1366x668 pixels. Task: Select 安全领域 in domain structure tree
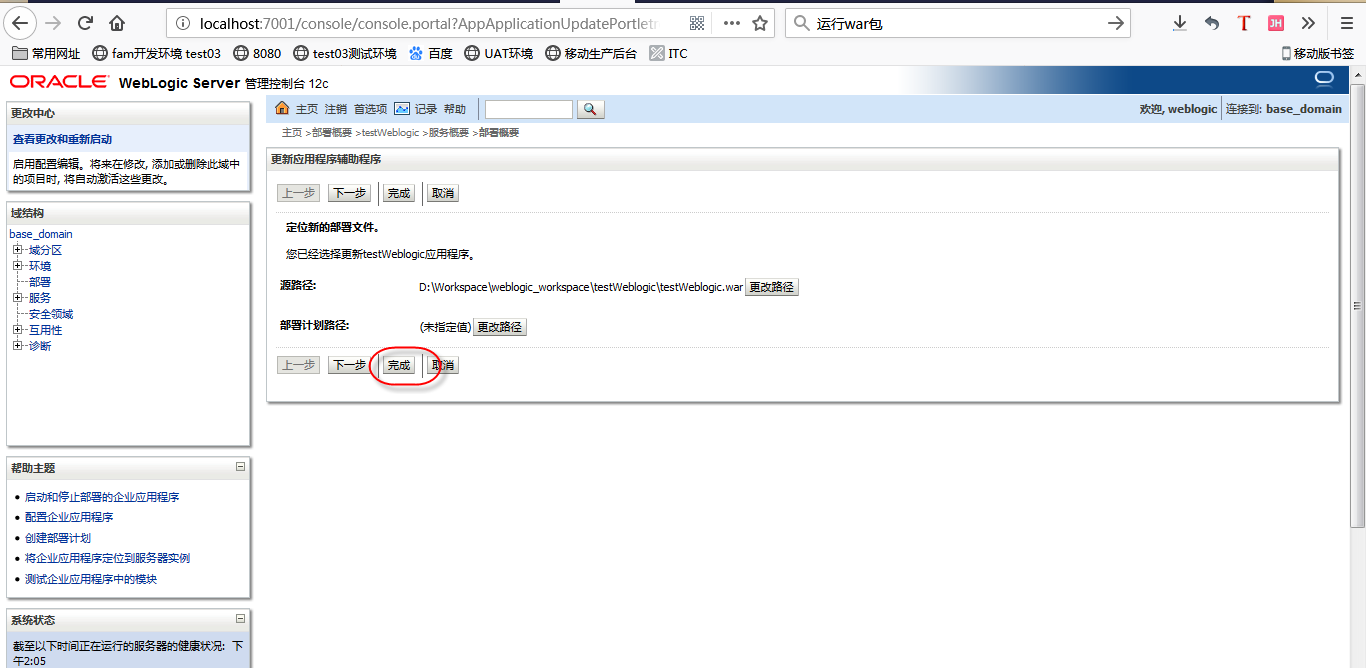[x=51, y=314]
